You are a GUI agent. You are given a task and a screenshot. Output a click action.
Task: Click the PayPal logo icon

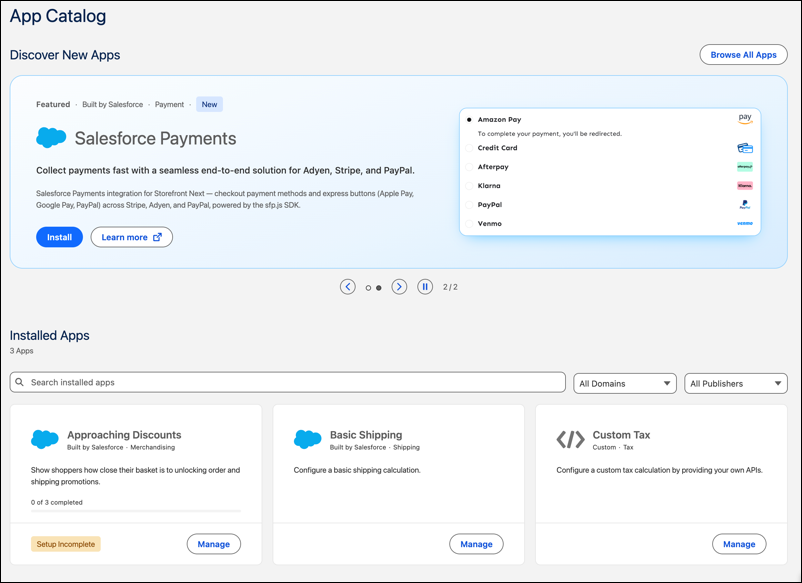pos(745,205)
